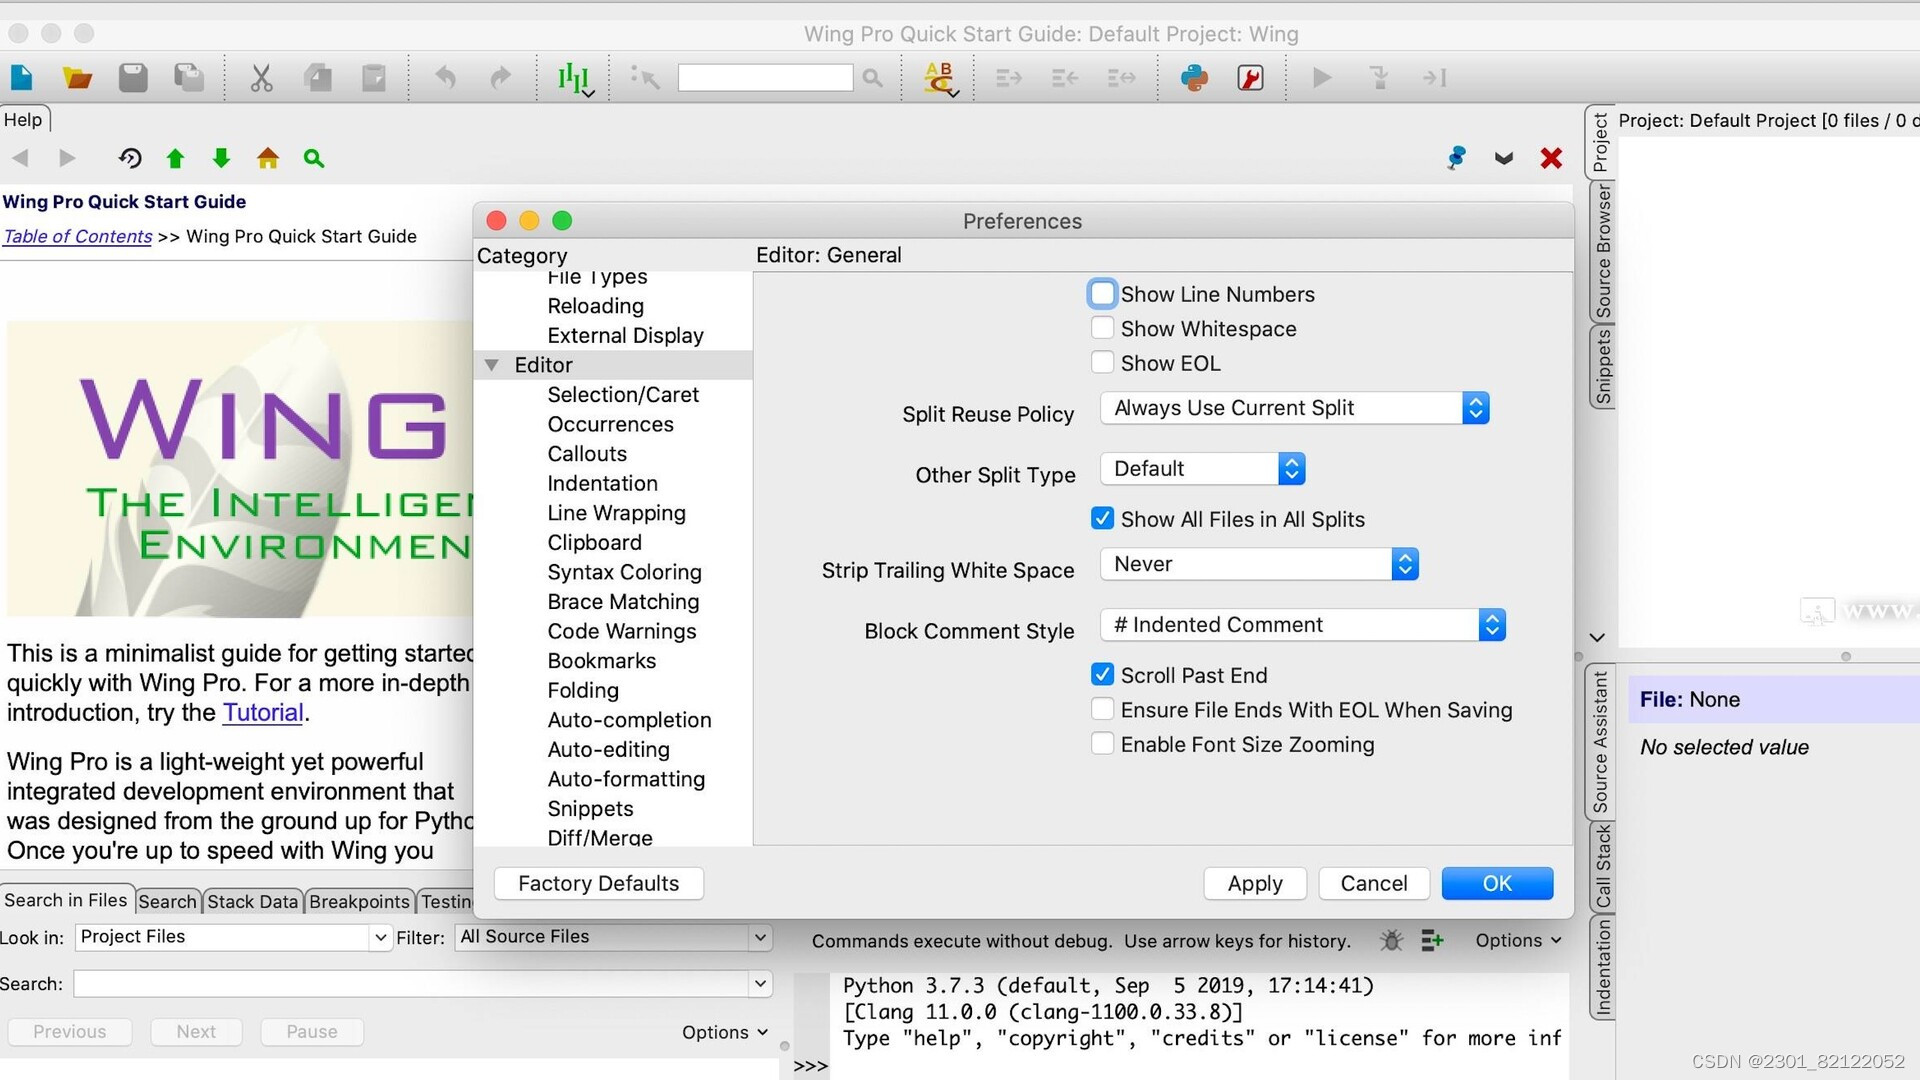Open Python Shell Options menu
The width and height of the screenshot is (1920, 1080).
1518,940
